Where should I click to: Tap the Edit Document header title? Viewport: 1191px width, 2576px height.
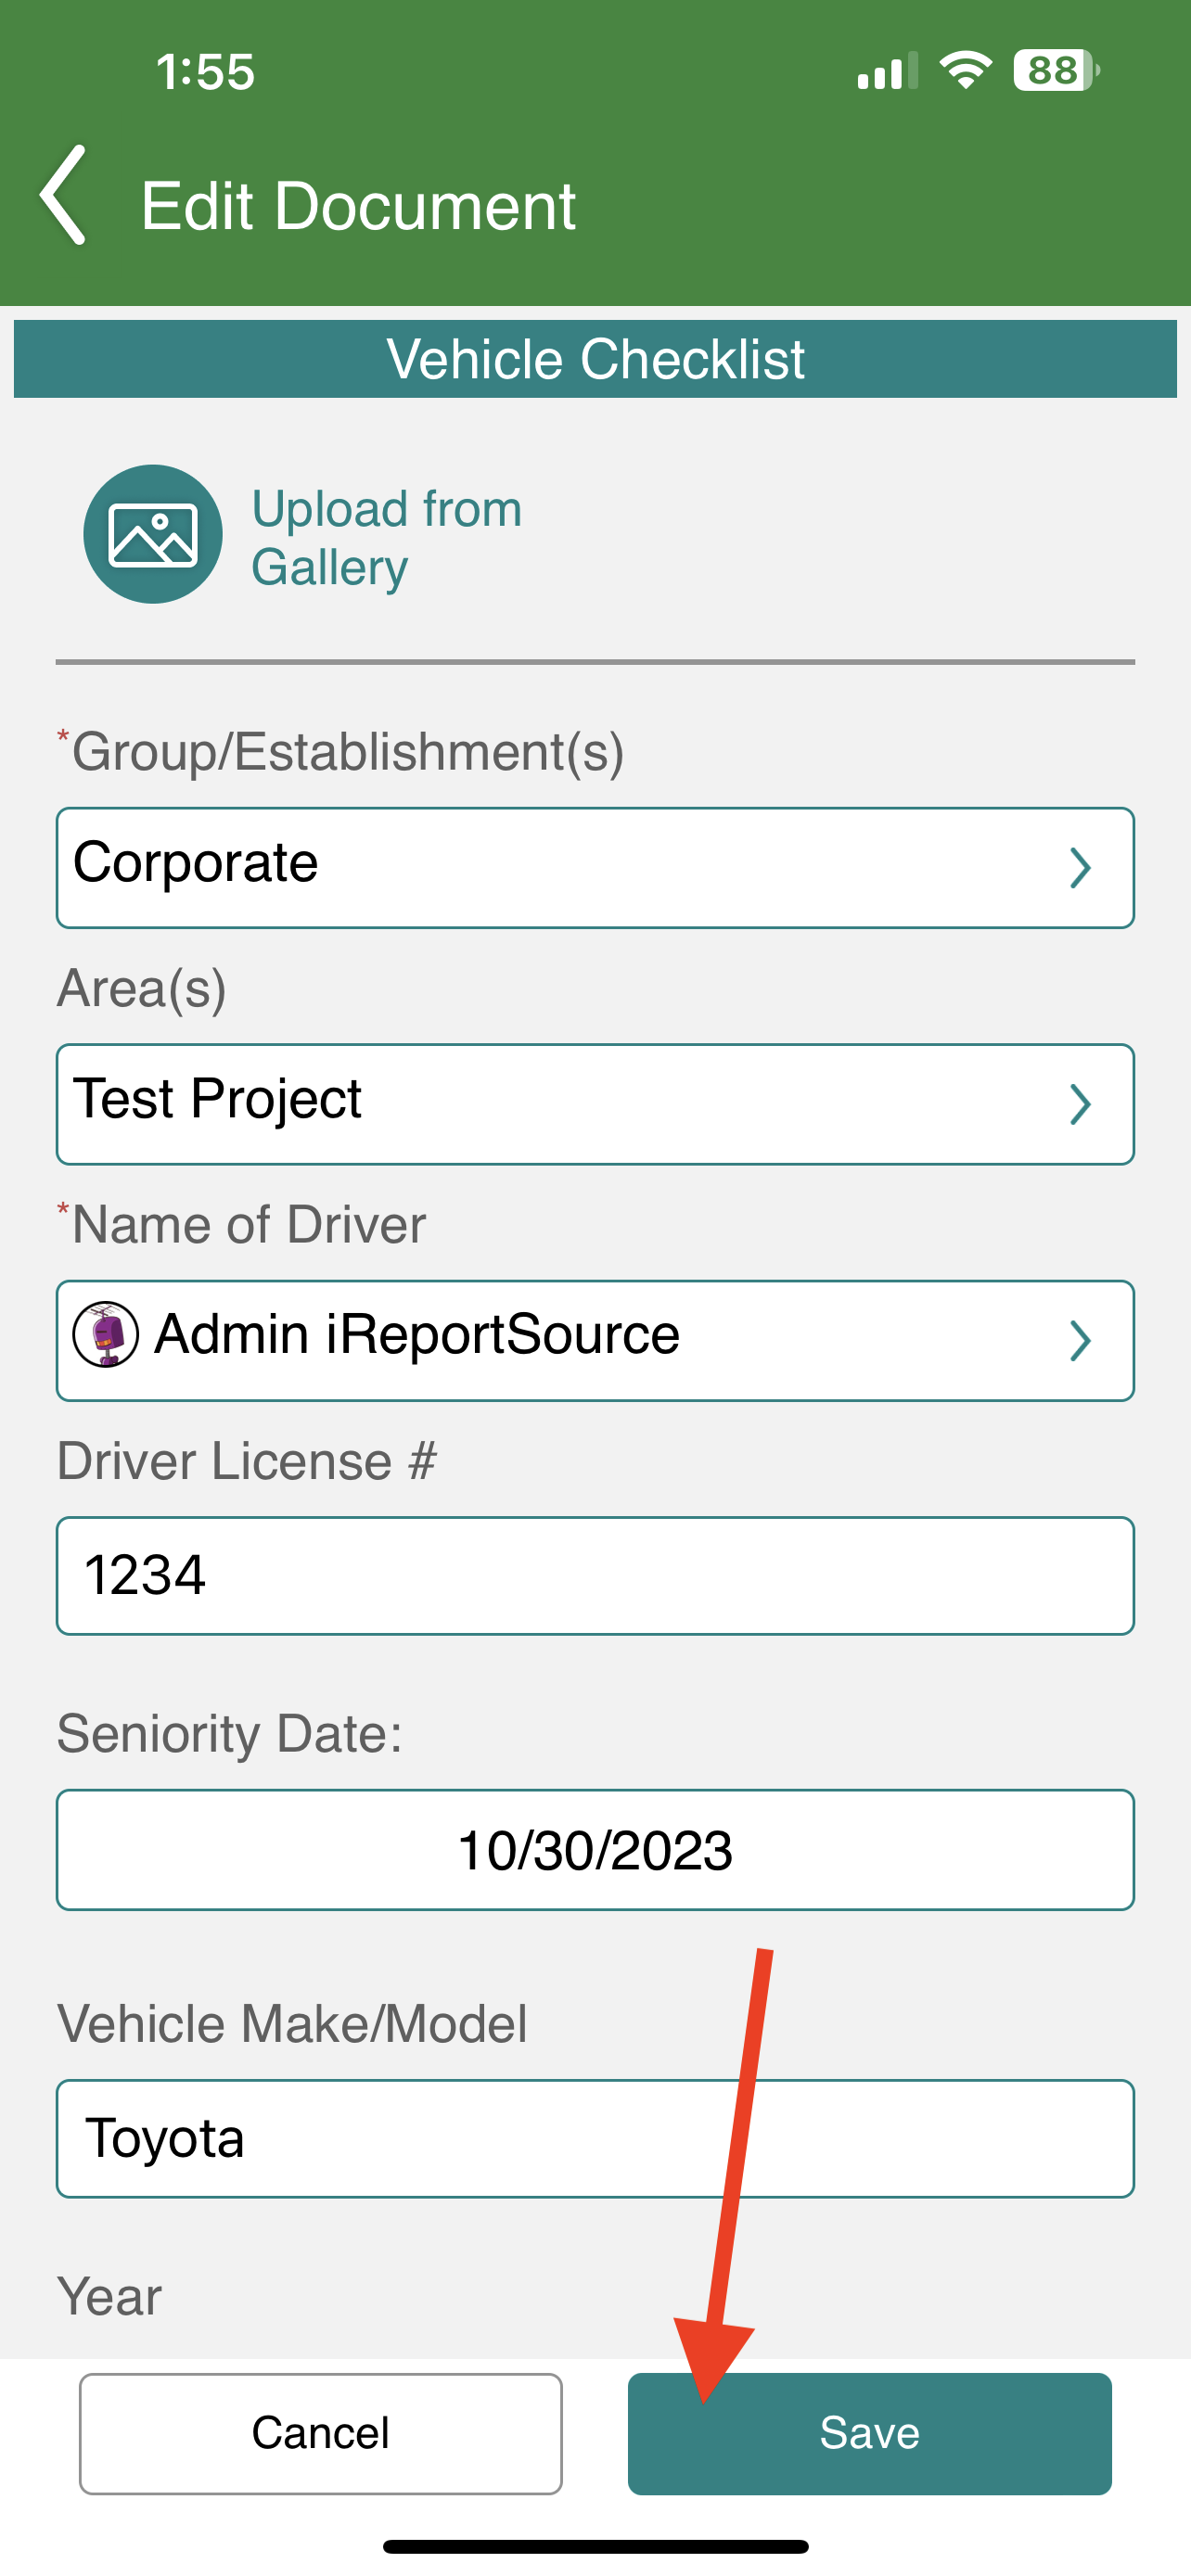tap(358, 206)
